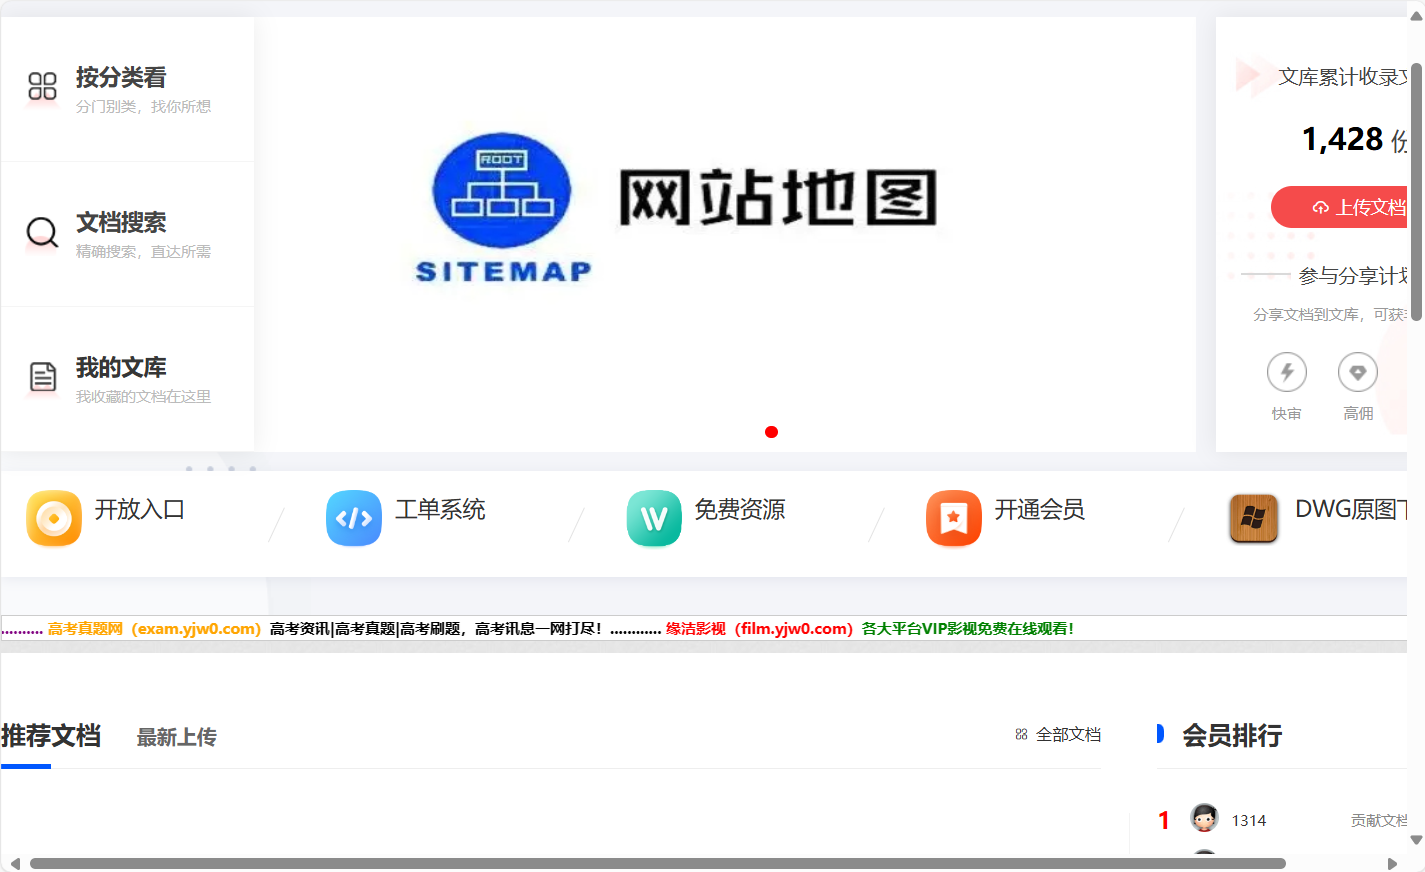The height and width of the screenshot is (872, 1425).
Task: Open member 1314's name in ranking
Action: coord(1249,820)
